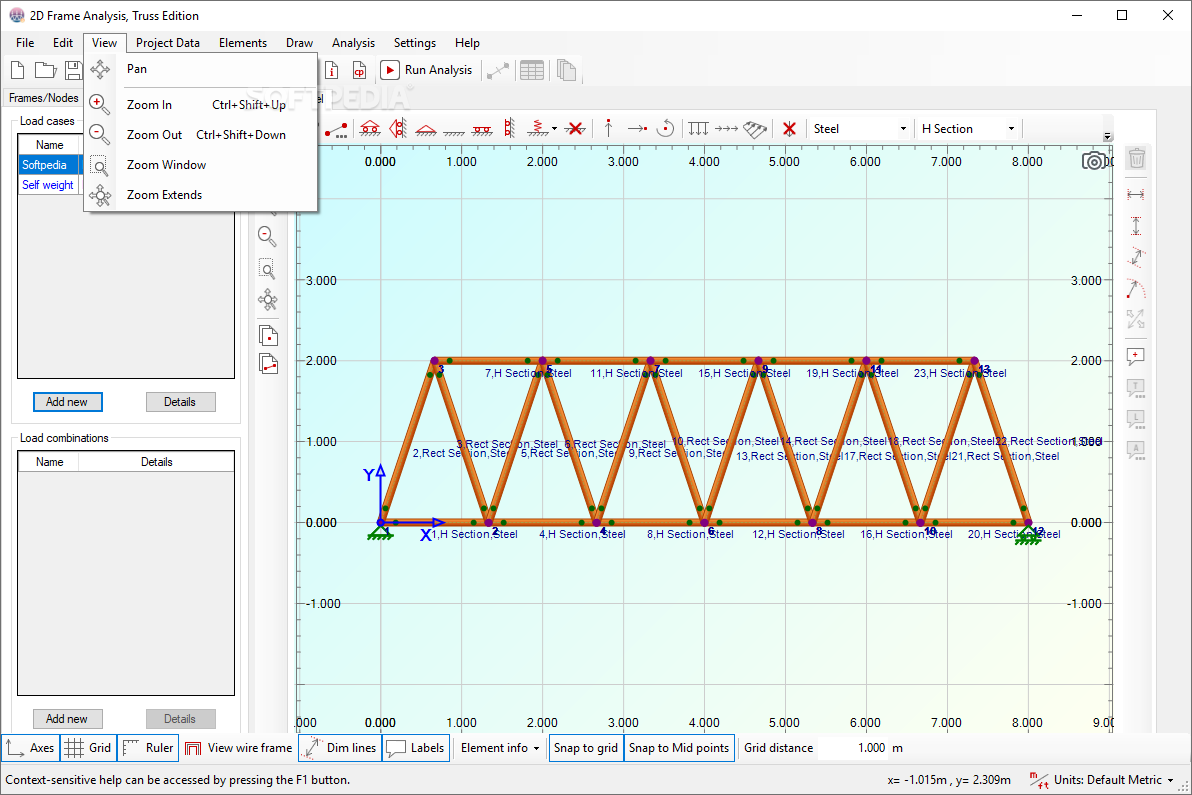Click the New file icon in toolbar
Image resolution: width=1192 pixels, height=795 pixels.
(x=17, y=71)
